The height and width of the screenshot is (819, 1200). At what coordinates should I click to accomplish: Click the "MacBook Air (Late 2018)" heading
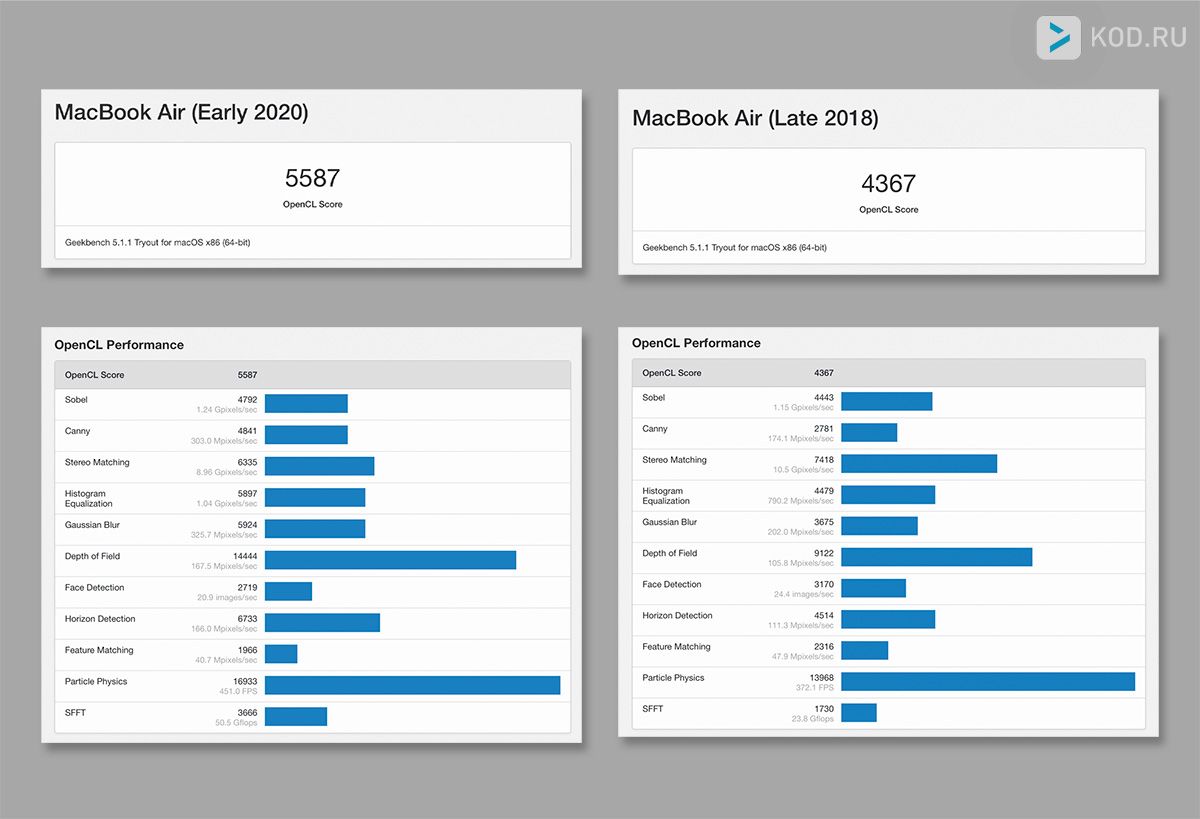pyautogui.click(x=755, y=118)
